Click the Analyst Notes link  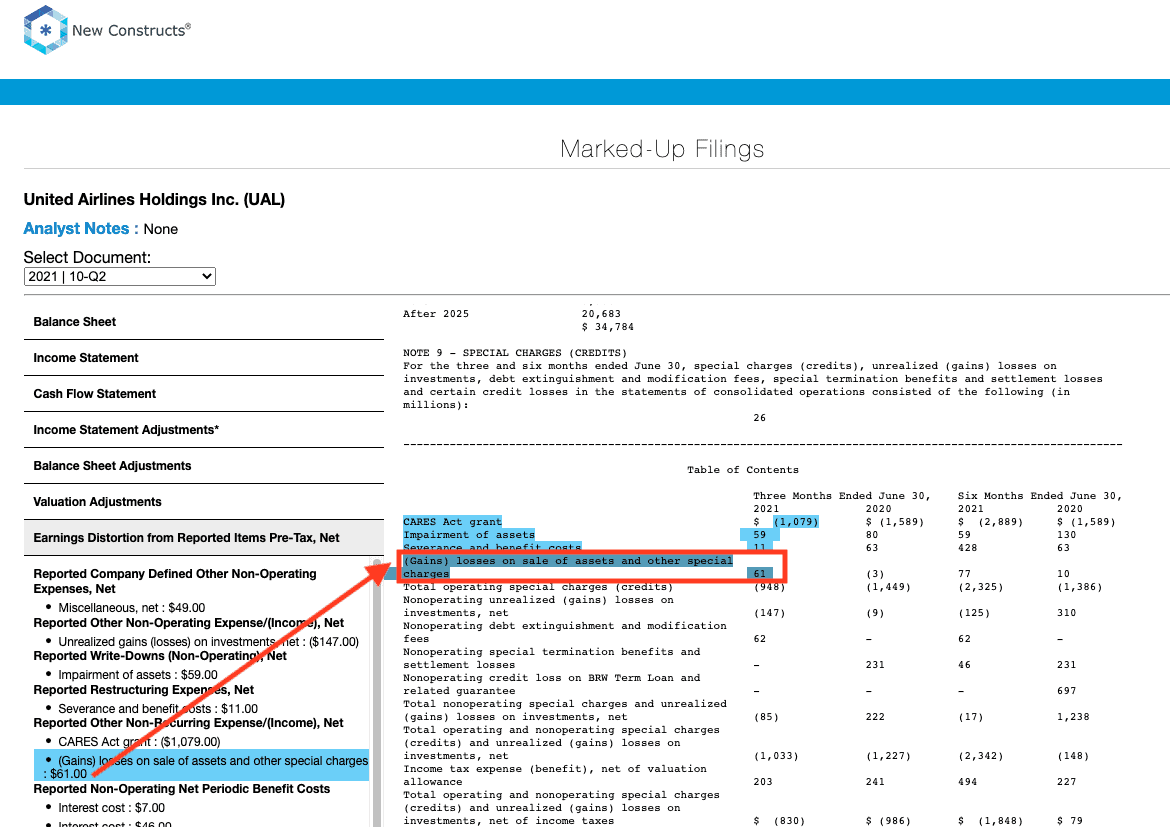click(81, 228)
